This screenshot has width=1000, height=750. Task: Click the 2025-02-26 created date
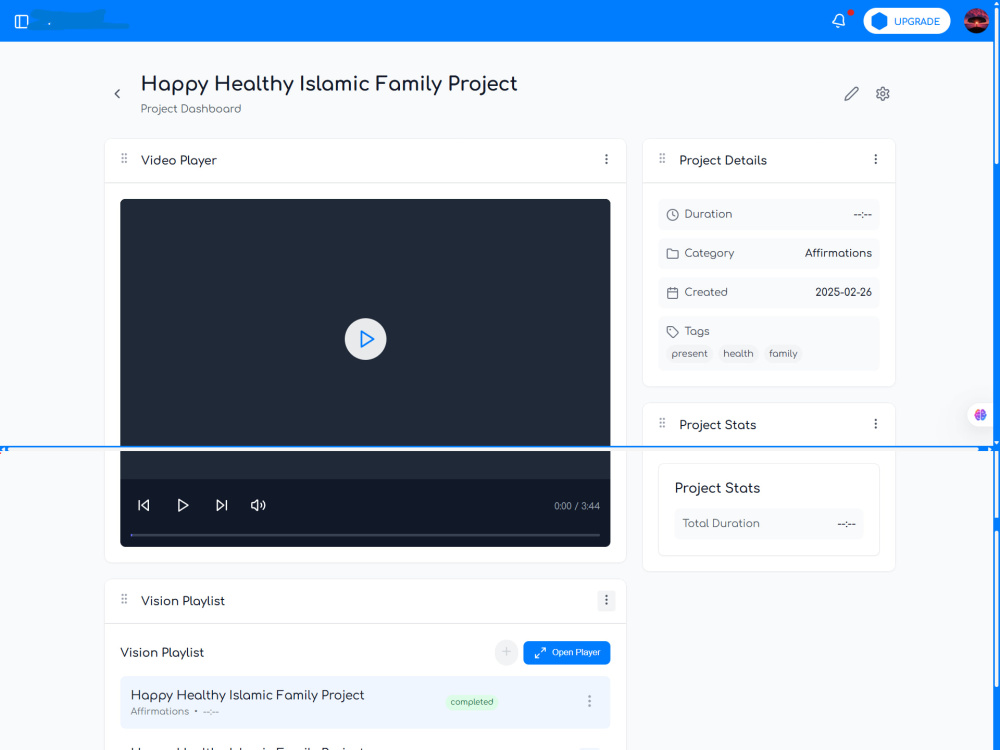[843, 292]
